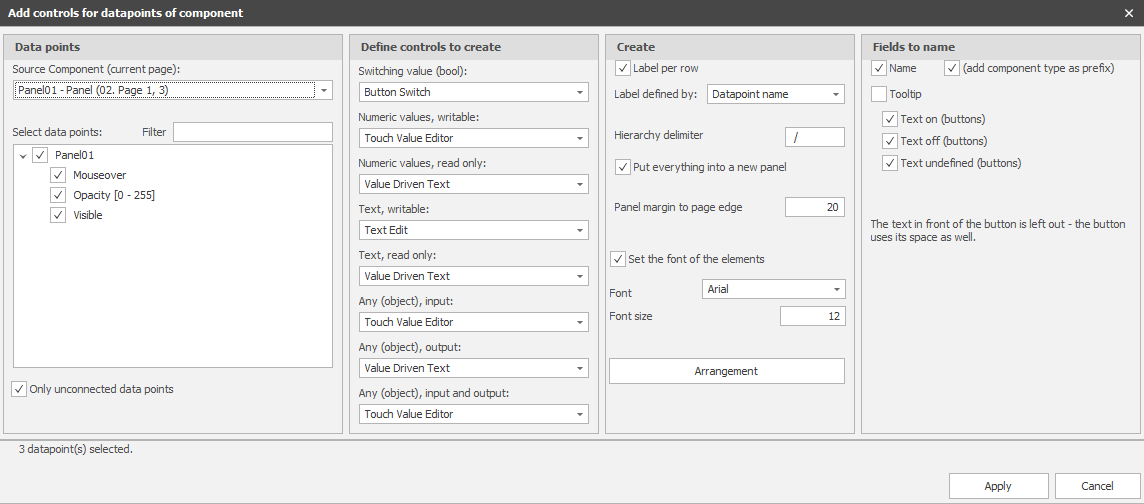Toggle Set the font of the elements
This screenshot has height=504, width=1144.
618,259
